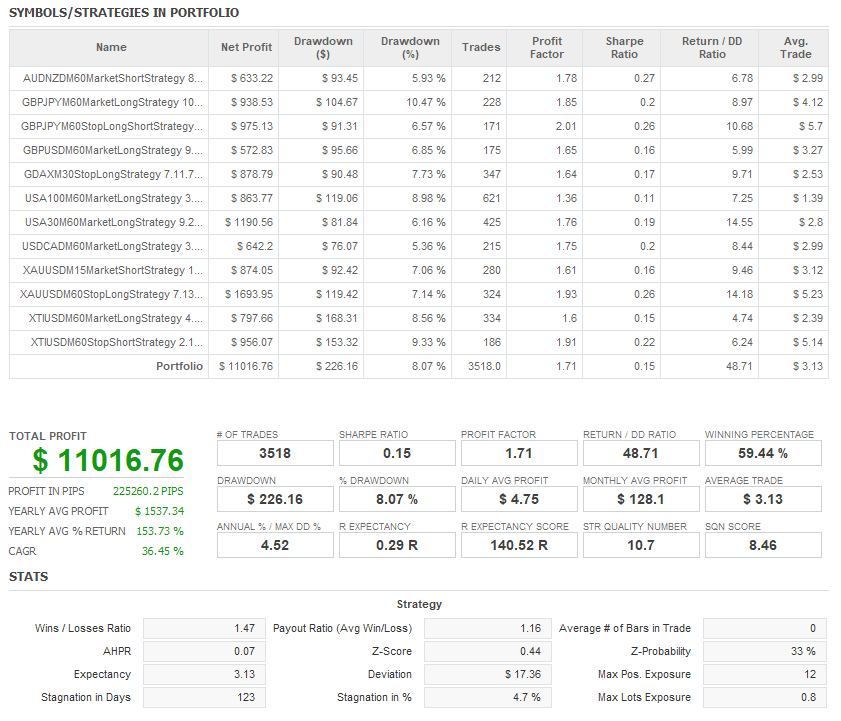Click the % Drawdown box showing 8.07 %
The width and height of the screenshot is (841, 721).
pyautogui.click(x=397, y=499)
